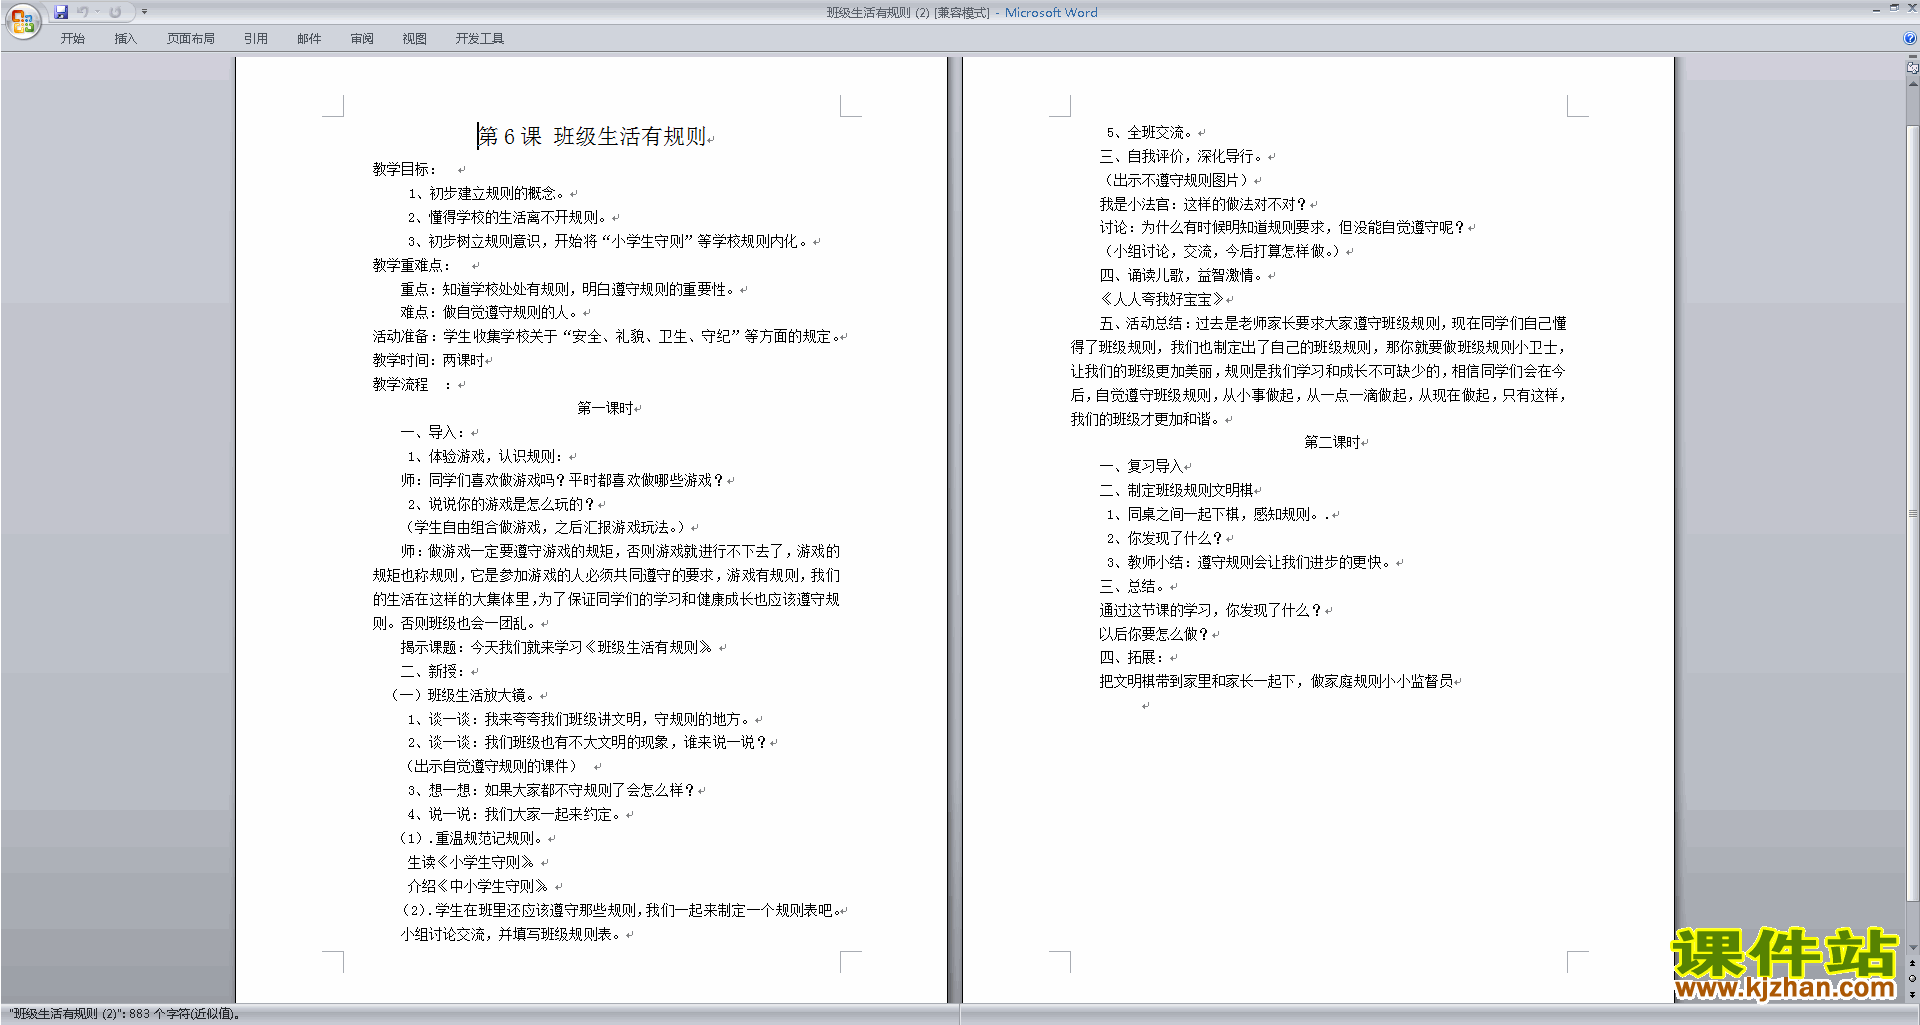Open the Office button menu
The width and height of the screenshot is (1920, 1025).
point(22,21)
